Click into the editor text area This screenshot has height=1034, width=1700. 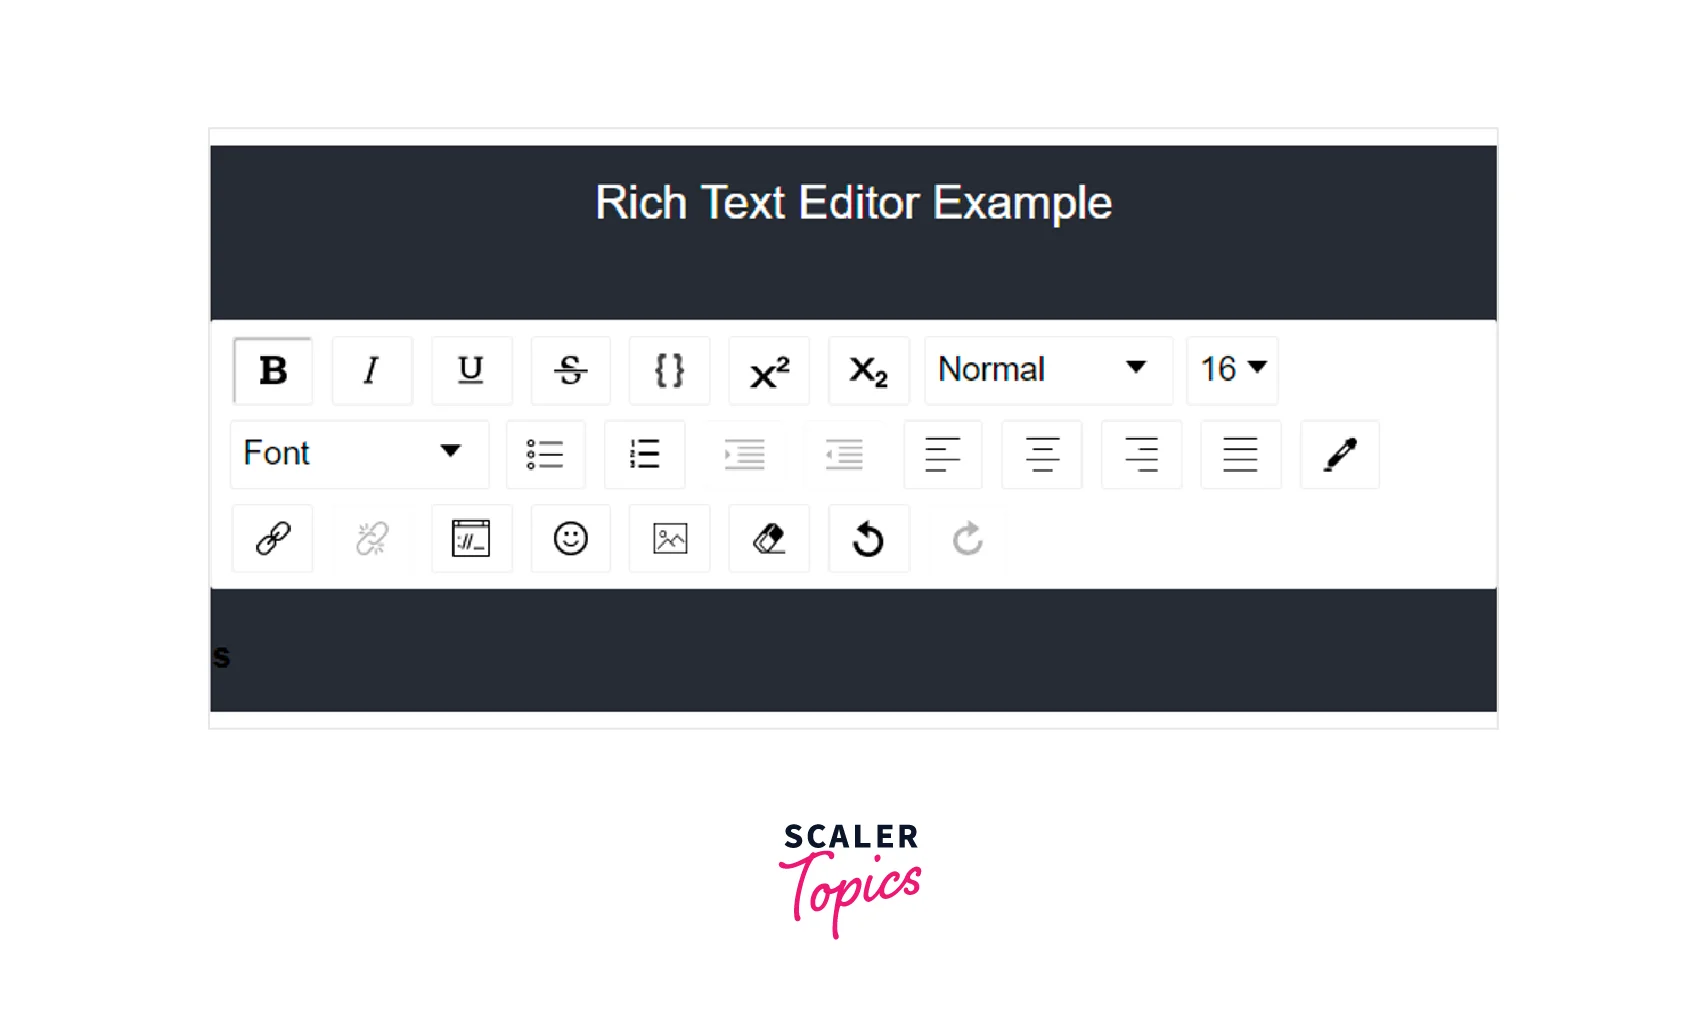click(x=853, y=650)
